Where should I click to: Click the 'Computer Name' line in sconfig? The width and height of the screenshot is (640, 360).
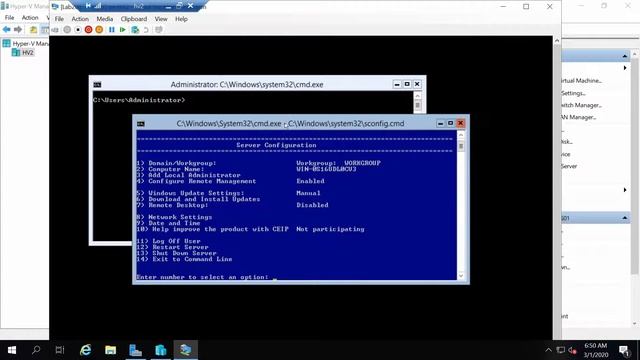coord(247,169)
